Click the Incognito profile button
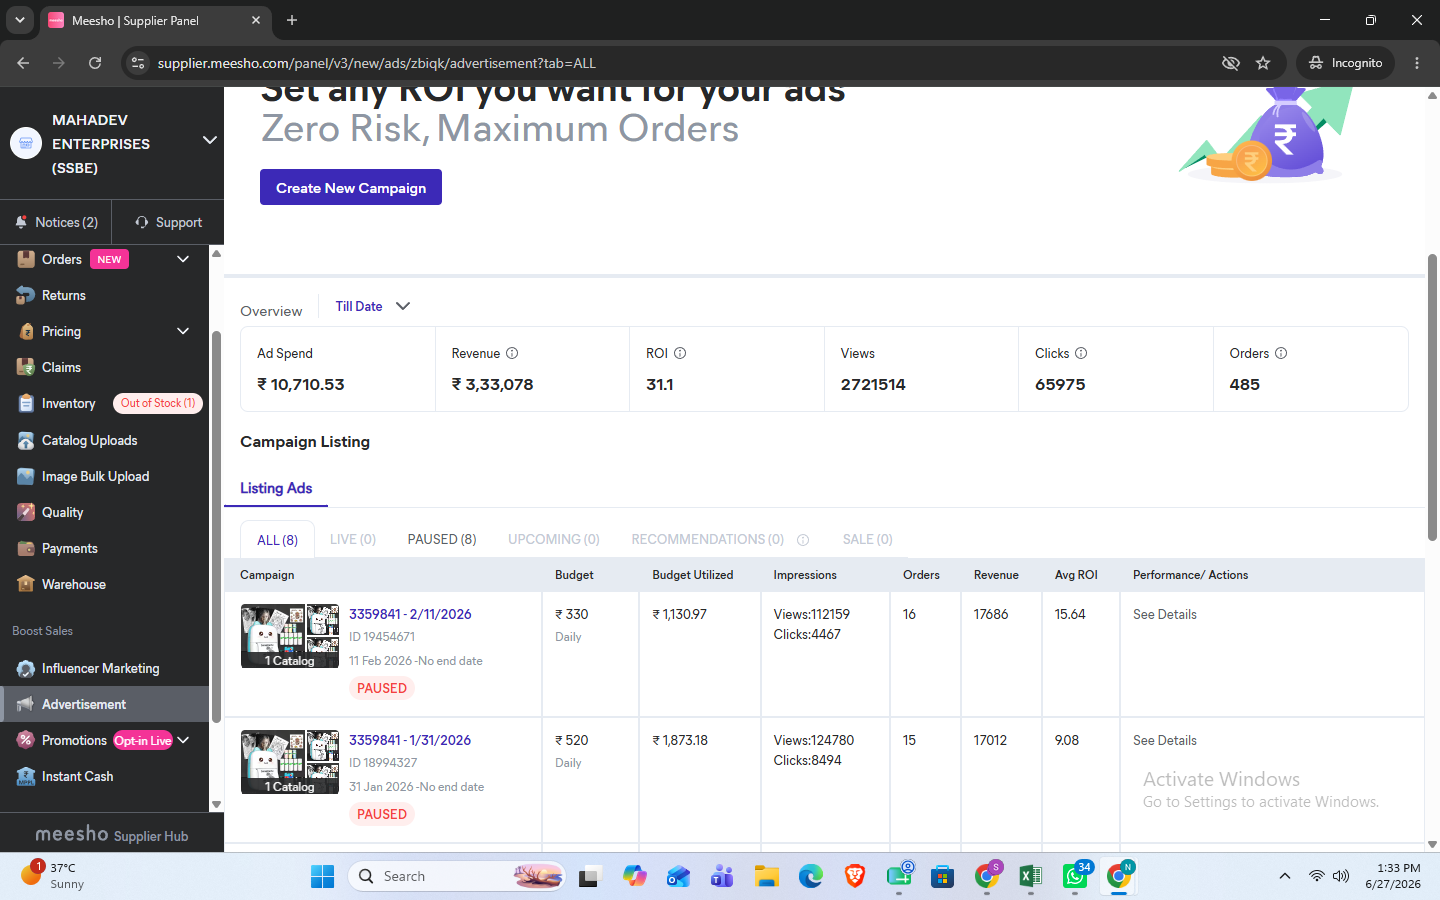 click(x=1346, y=63)
